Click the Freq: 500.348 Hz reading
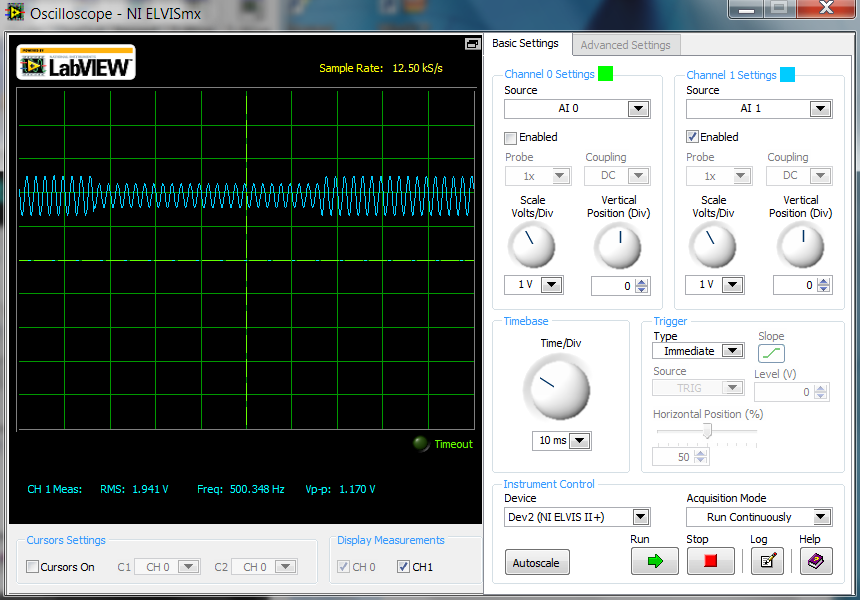 tap(241, 489)
